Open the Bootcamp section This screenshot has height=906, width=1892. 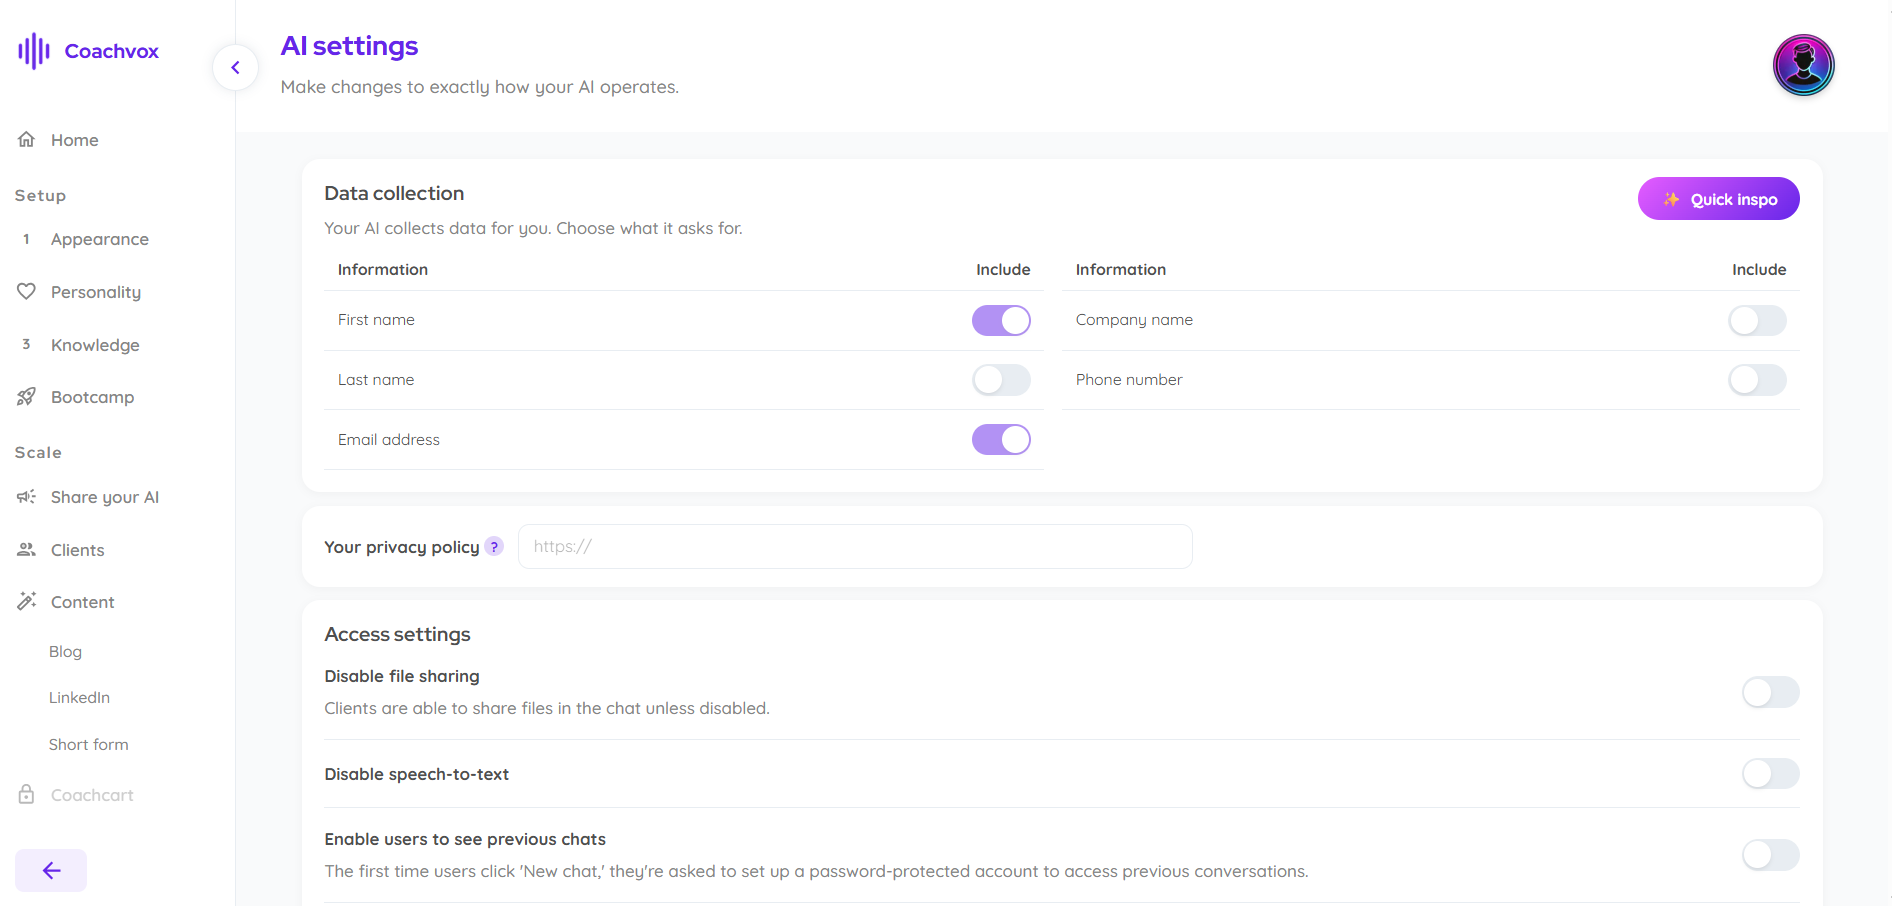pos(92,397)
